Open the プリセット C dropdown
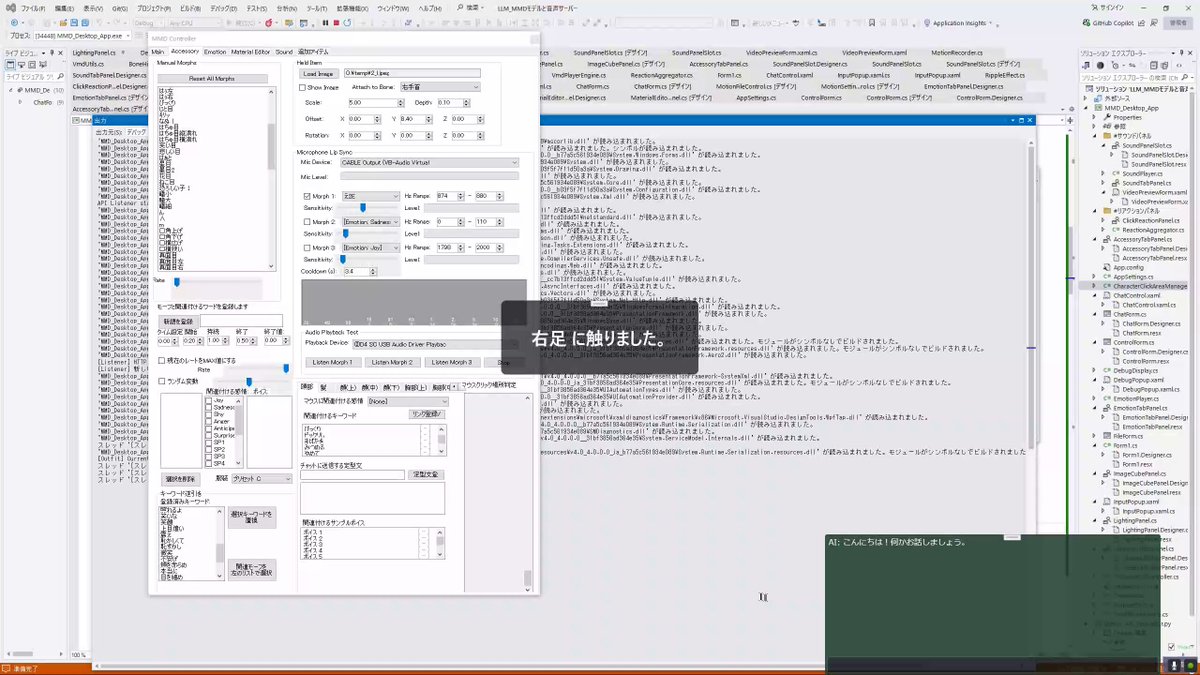Viewport: 1200px width, 675px height. coord(261,478)
